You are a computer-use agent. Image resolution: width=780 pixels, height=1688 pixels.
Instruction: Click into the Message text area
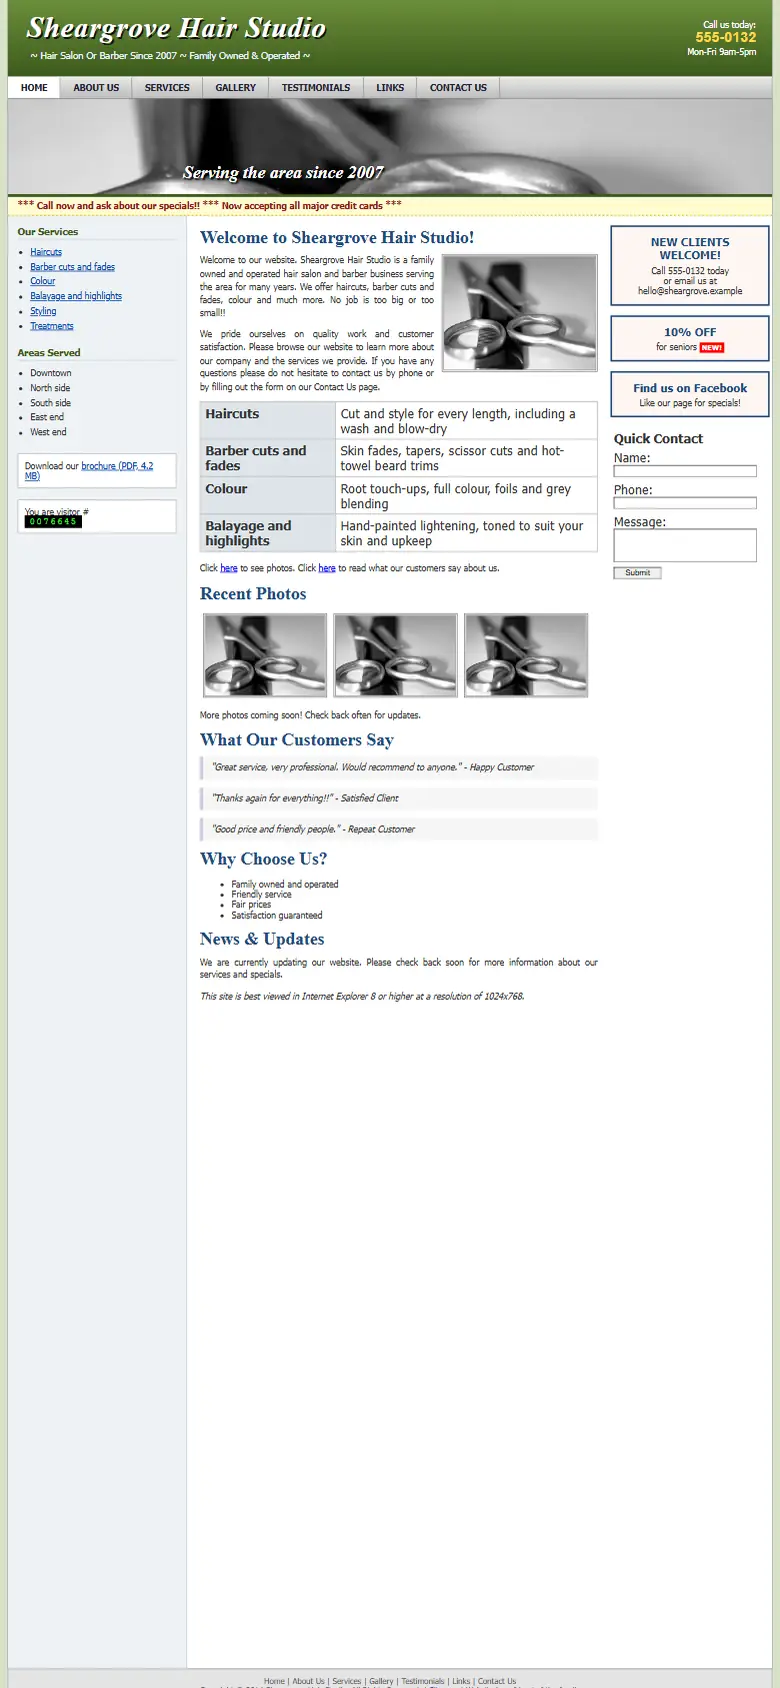[x=685, y=545]
